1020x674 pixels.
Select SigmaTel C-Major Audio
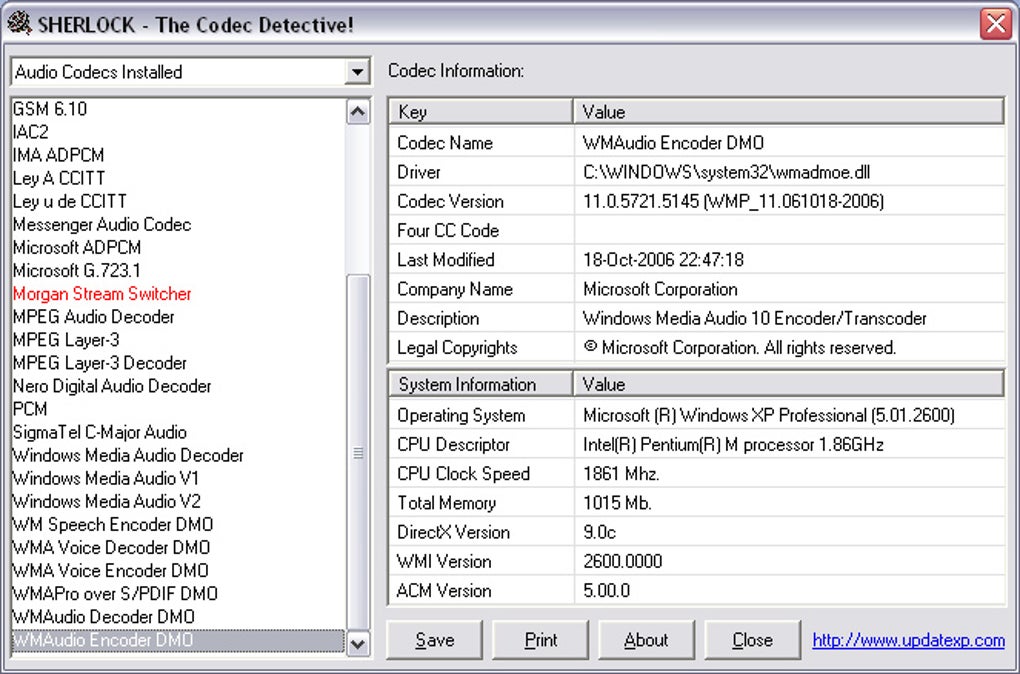100,432
